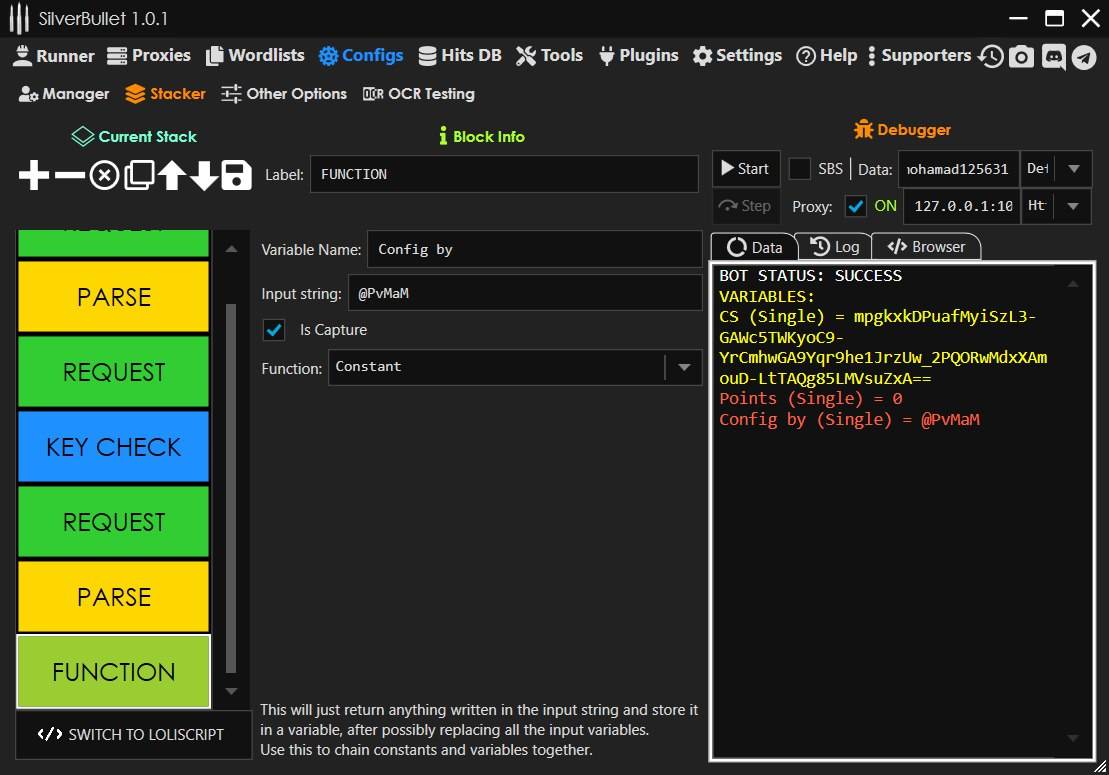The image size is (1109, 775).
Task: Open the proxy type dropdown
Action: pos(1074,206)
